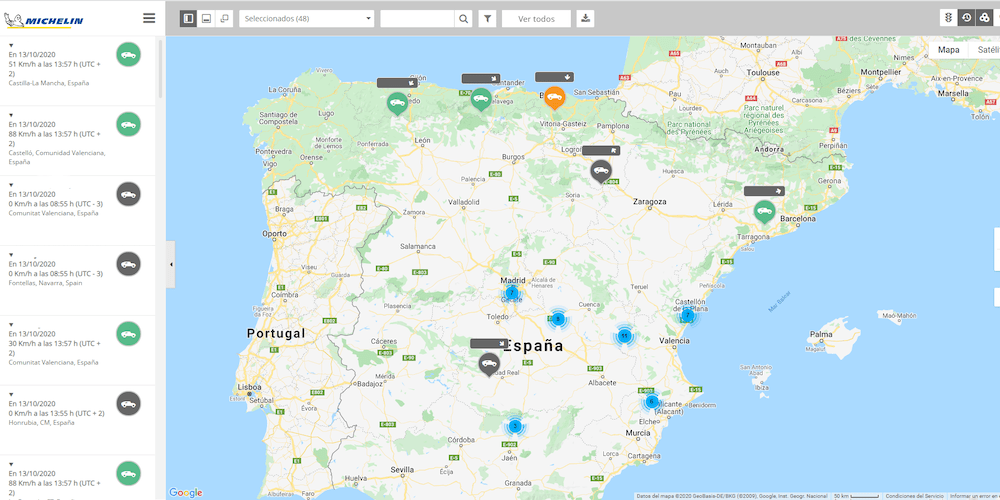Open the history clock icon
The image size is (1000, 500).
(966, 18)
